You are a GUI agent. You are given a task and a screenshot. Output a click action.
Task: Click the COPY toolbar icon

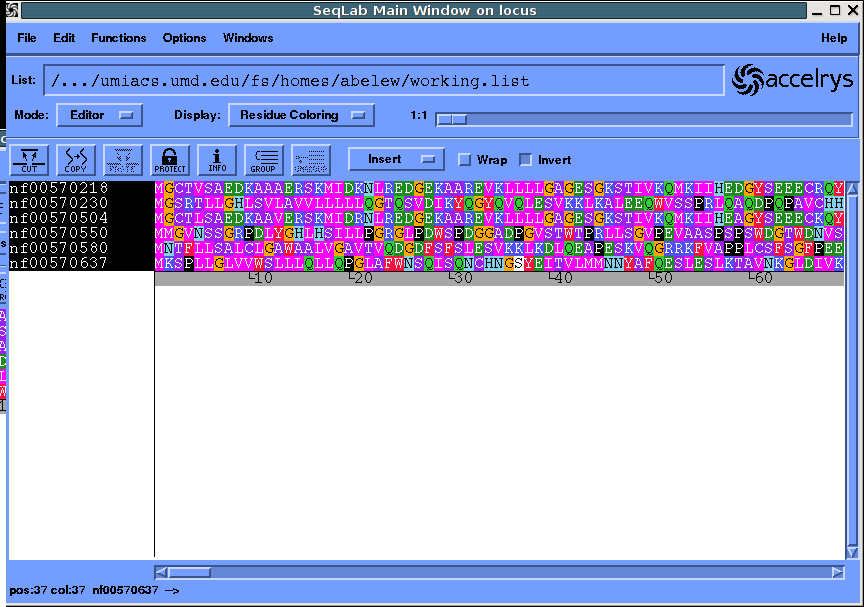(76, 160)
